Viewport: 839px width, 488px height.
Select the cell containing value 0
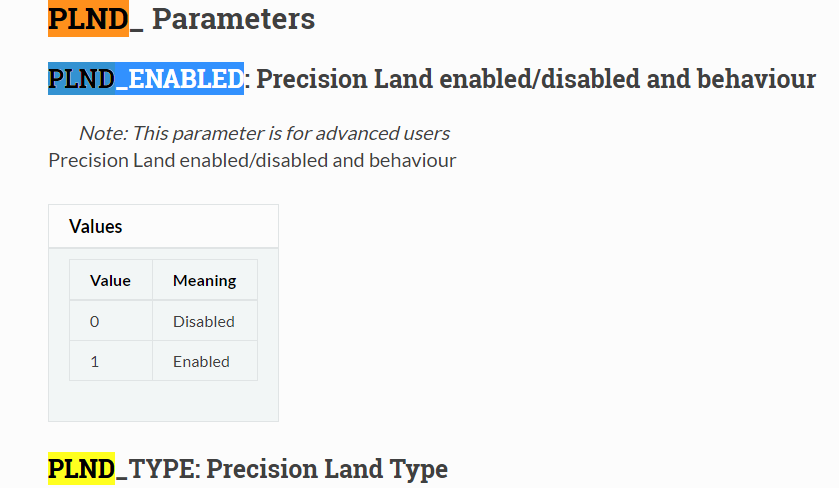pyautogui.click(x=111, y=321)
